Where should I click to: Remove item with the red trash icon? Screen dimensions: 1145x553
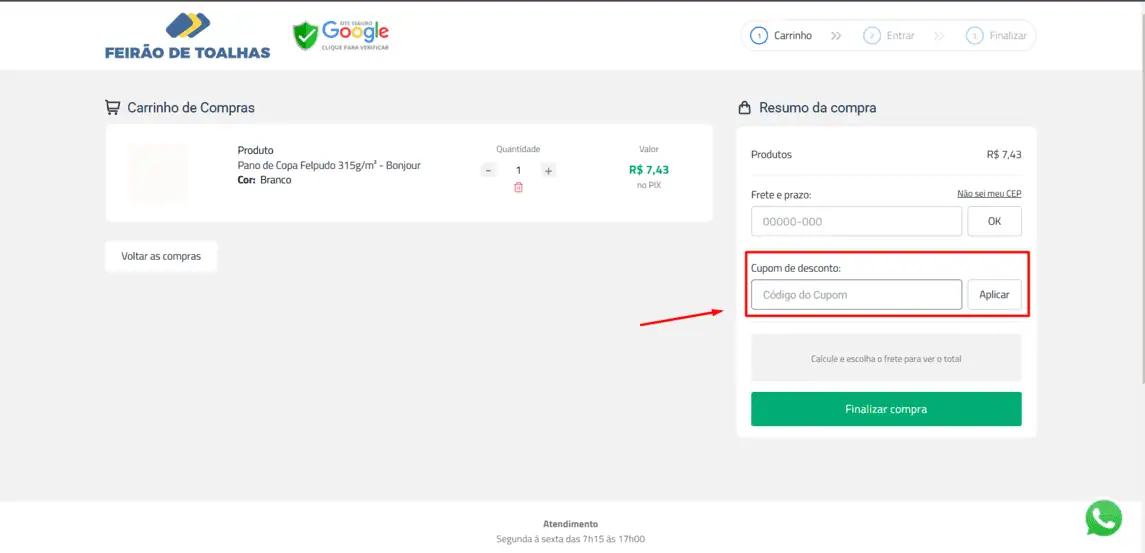[x=518, y=187]
